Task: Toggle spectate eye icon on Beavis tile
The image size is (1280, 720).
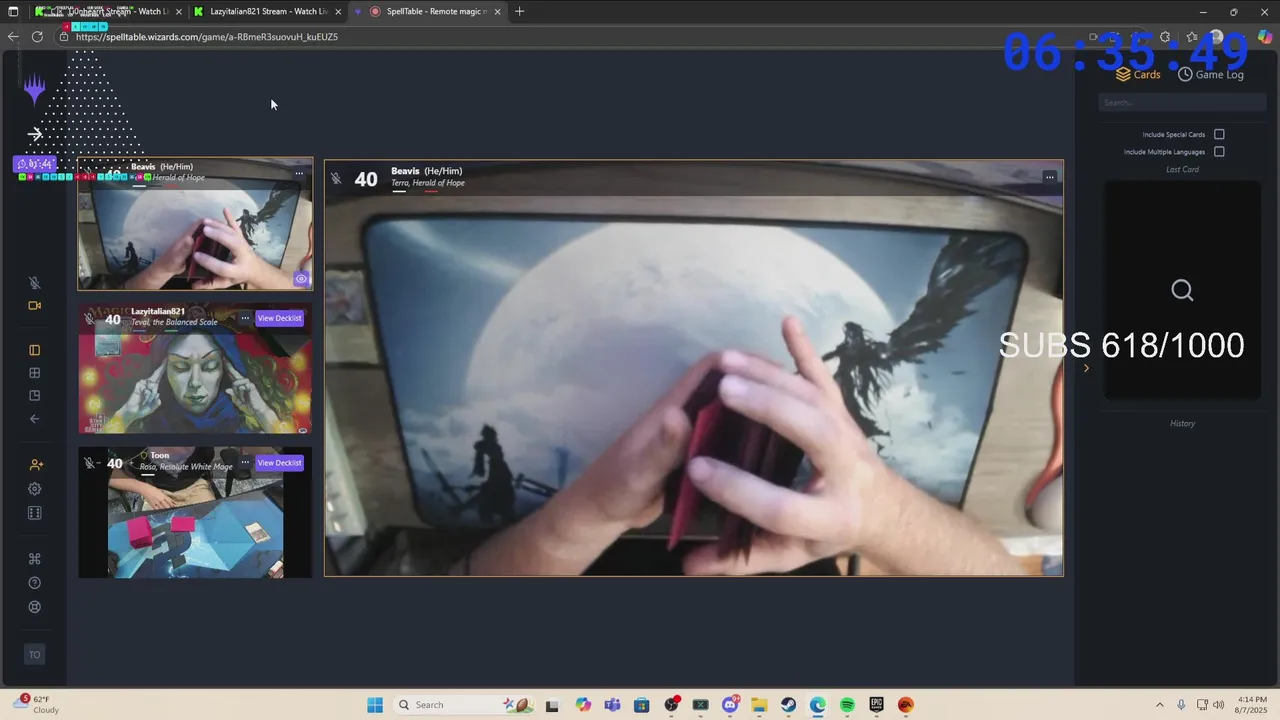Action: point(301,279)
